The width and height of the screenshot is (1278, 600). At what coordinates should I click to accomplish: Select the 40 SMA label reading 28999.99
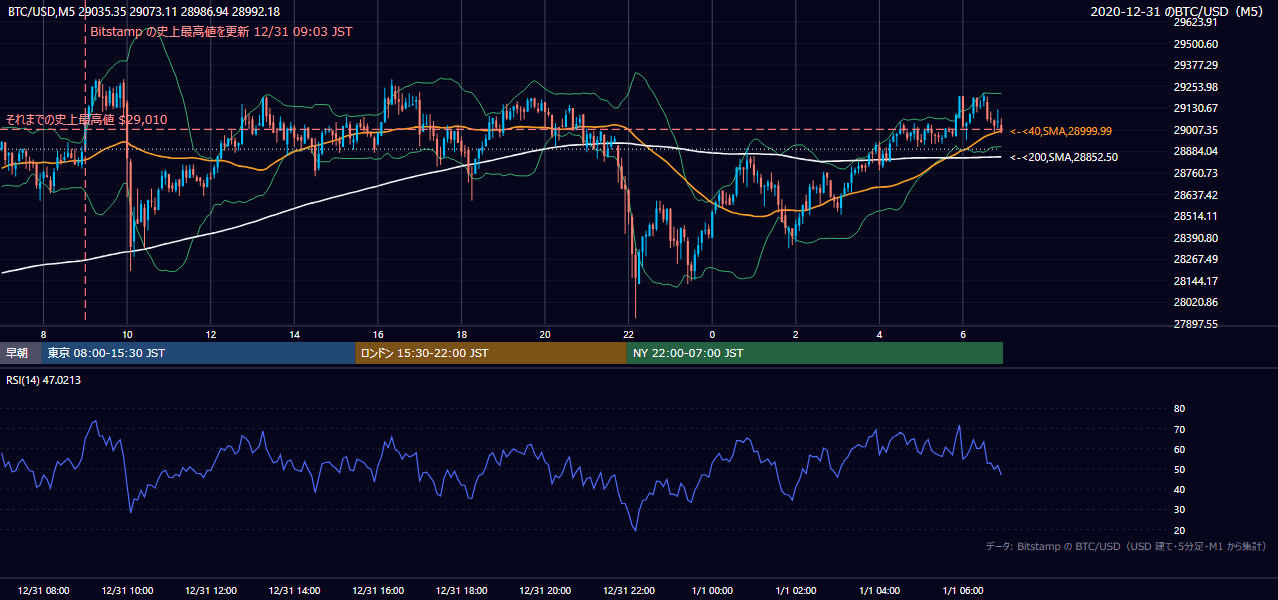click(1061, 131)
